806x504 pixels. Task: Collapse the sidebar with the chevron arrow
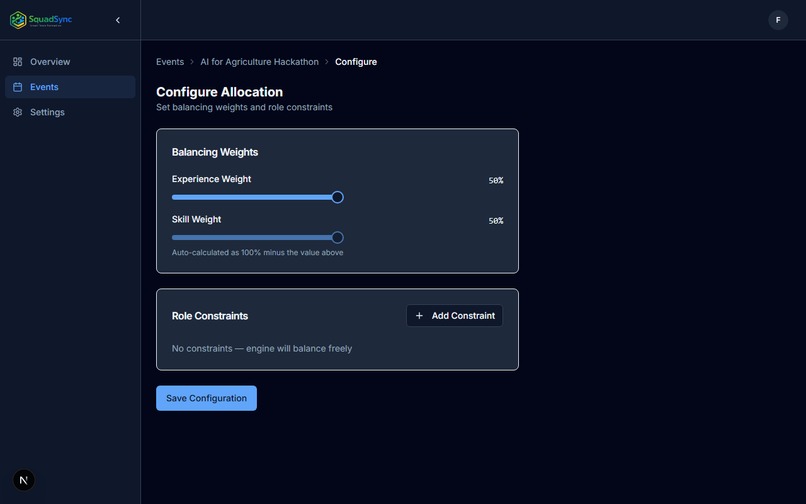pos(118,20)
